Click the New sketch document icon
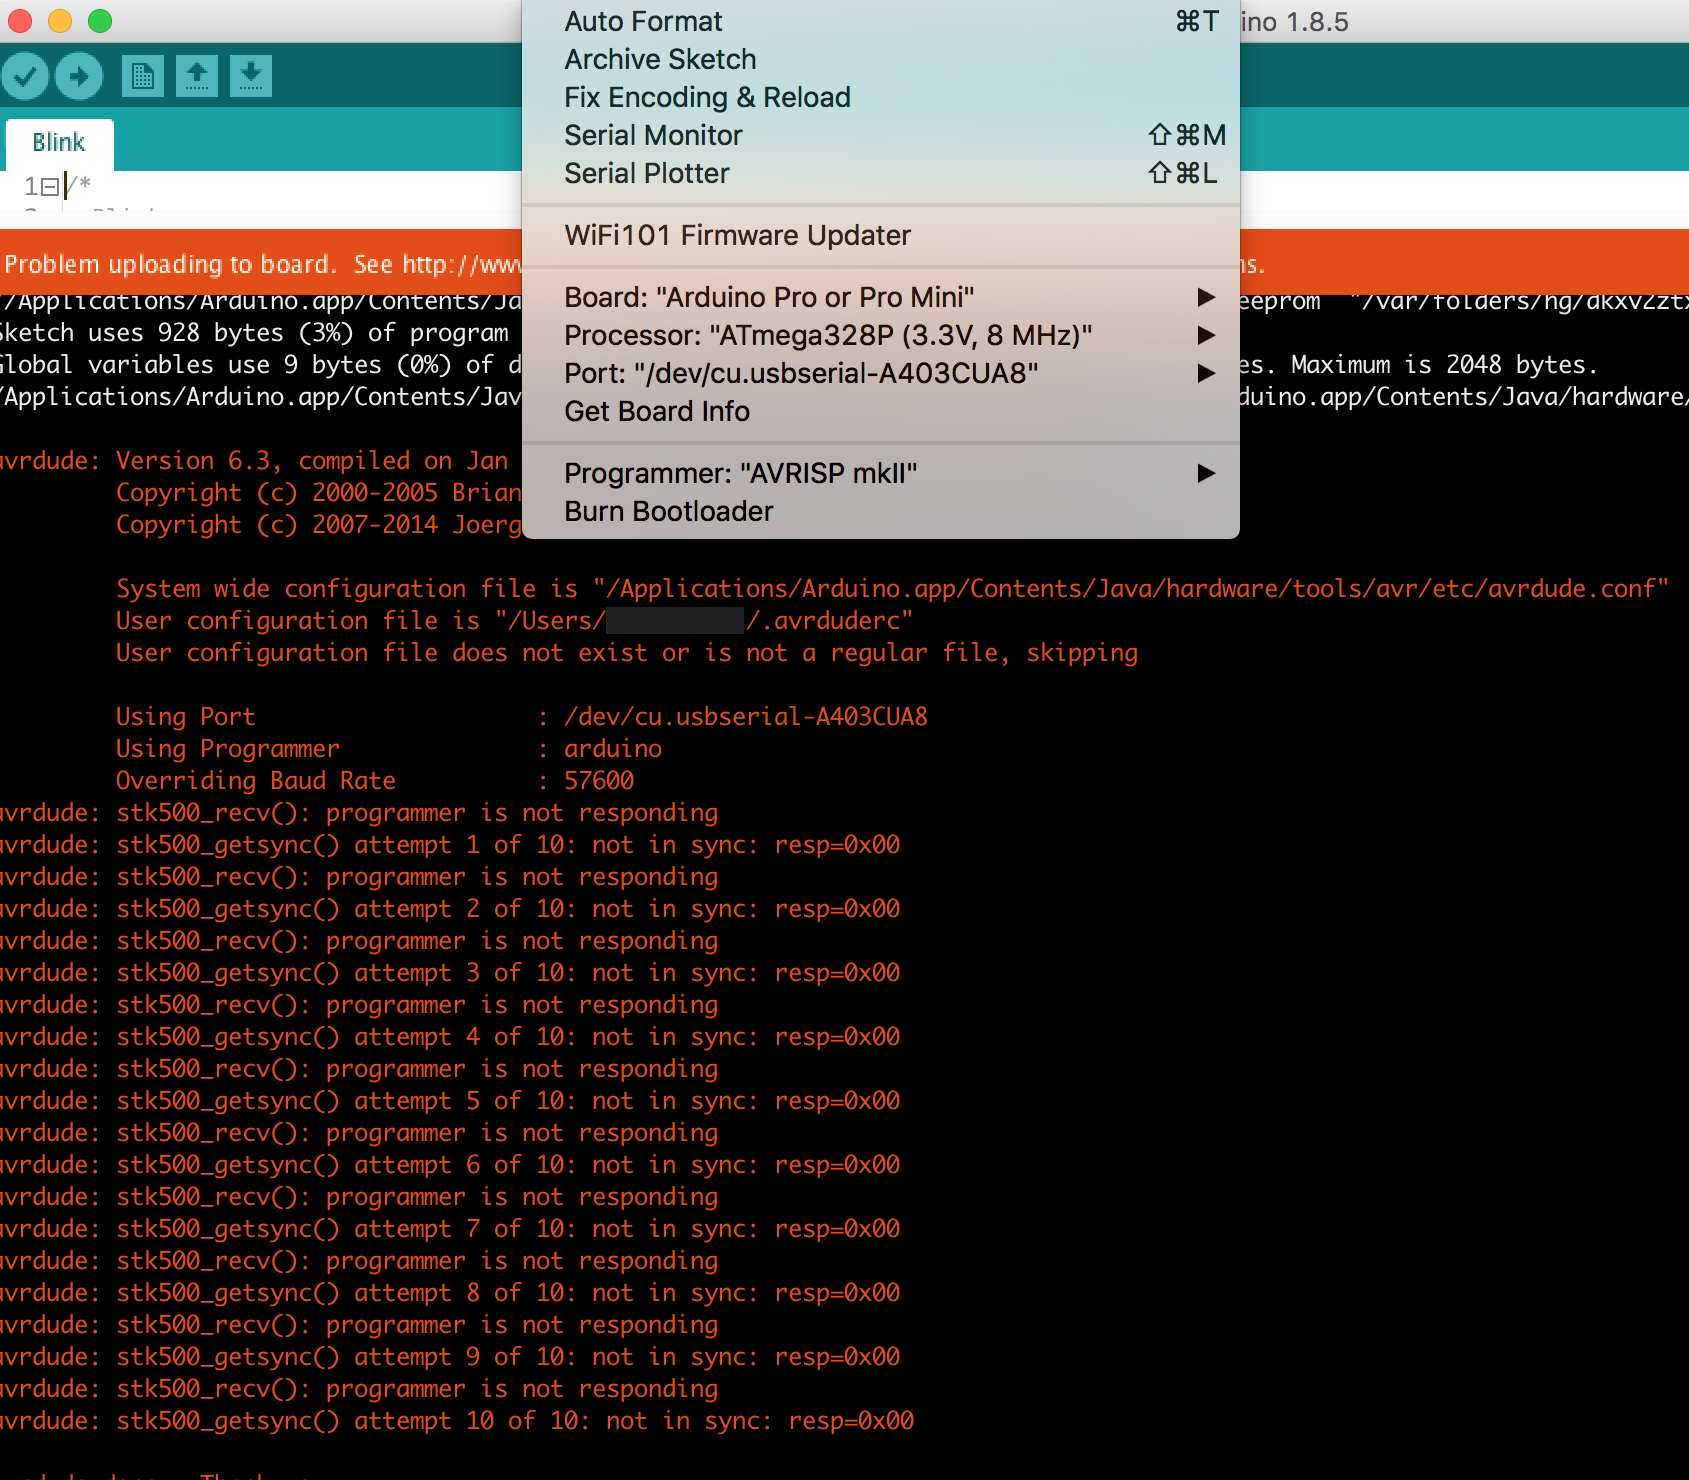This screenshot has width=1689, height=1480. click(143, 76)
